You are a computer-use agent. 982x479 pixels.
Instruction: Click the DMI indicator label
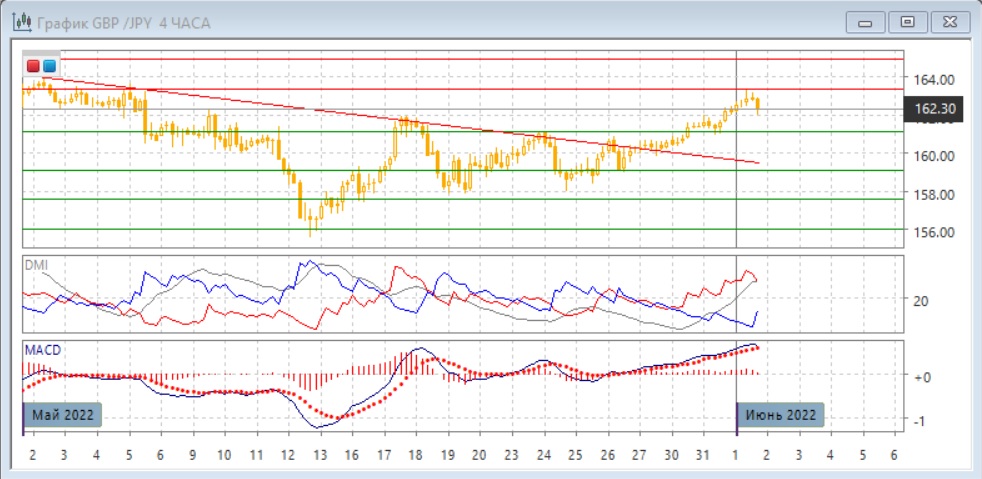tap(36, 265)
